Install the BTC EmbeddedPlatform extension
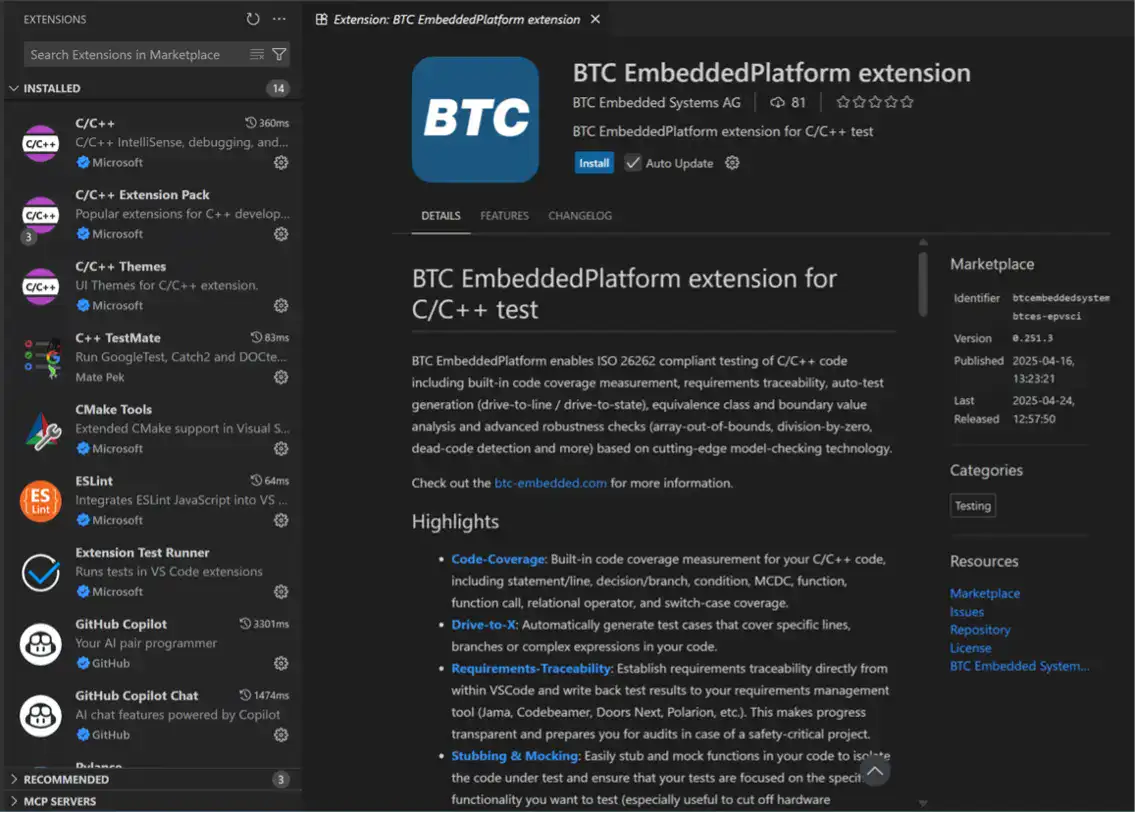This screenshot has height=815, width=1139. [594, 163]
